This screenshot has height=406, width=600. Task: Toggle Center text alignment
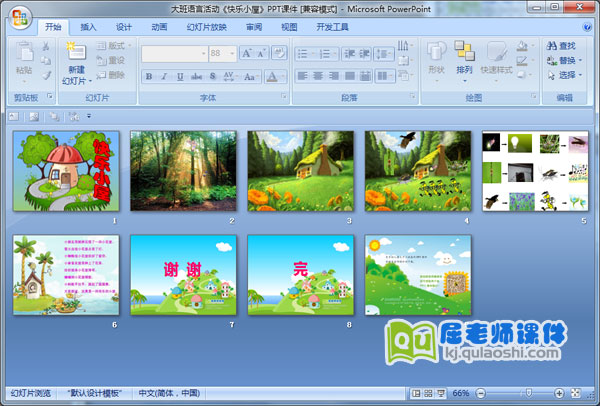[318, 76]
